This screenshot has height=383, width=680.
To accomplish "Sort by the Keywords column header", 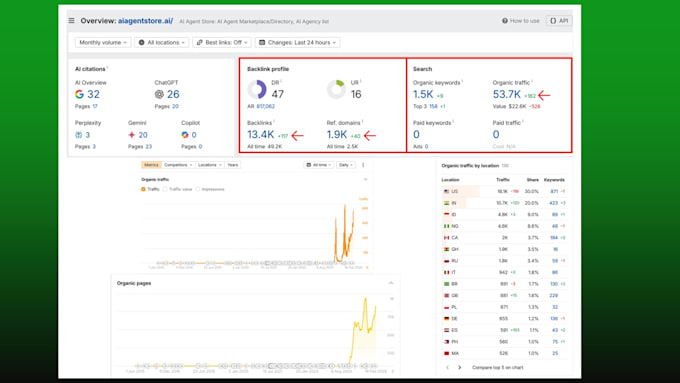I will 554,180.
